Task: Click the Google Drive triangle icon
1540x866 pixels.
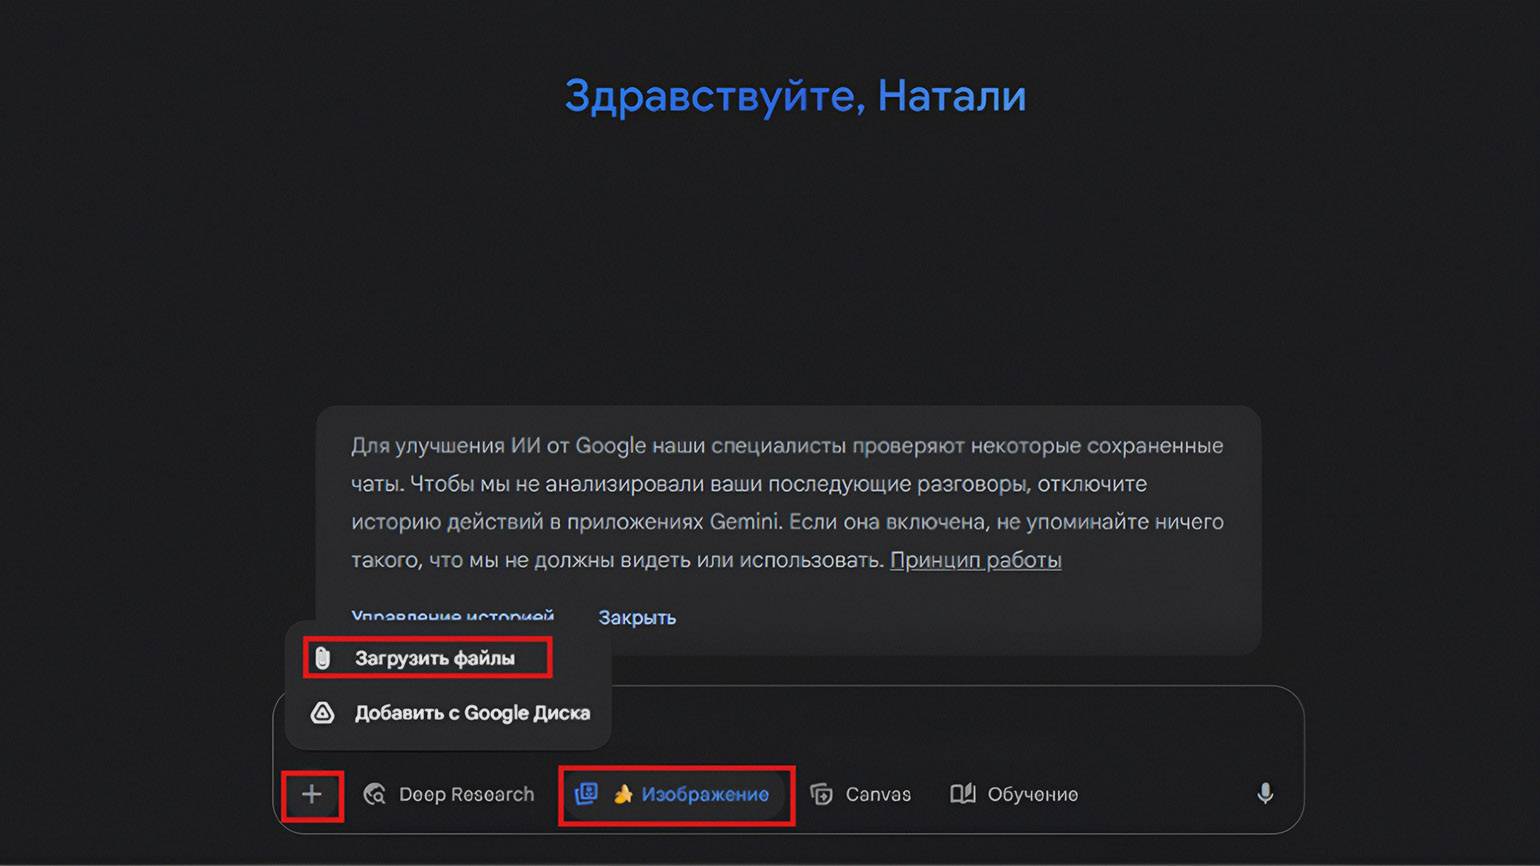Action: click(x=322, y=713)
